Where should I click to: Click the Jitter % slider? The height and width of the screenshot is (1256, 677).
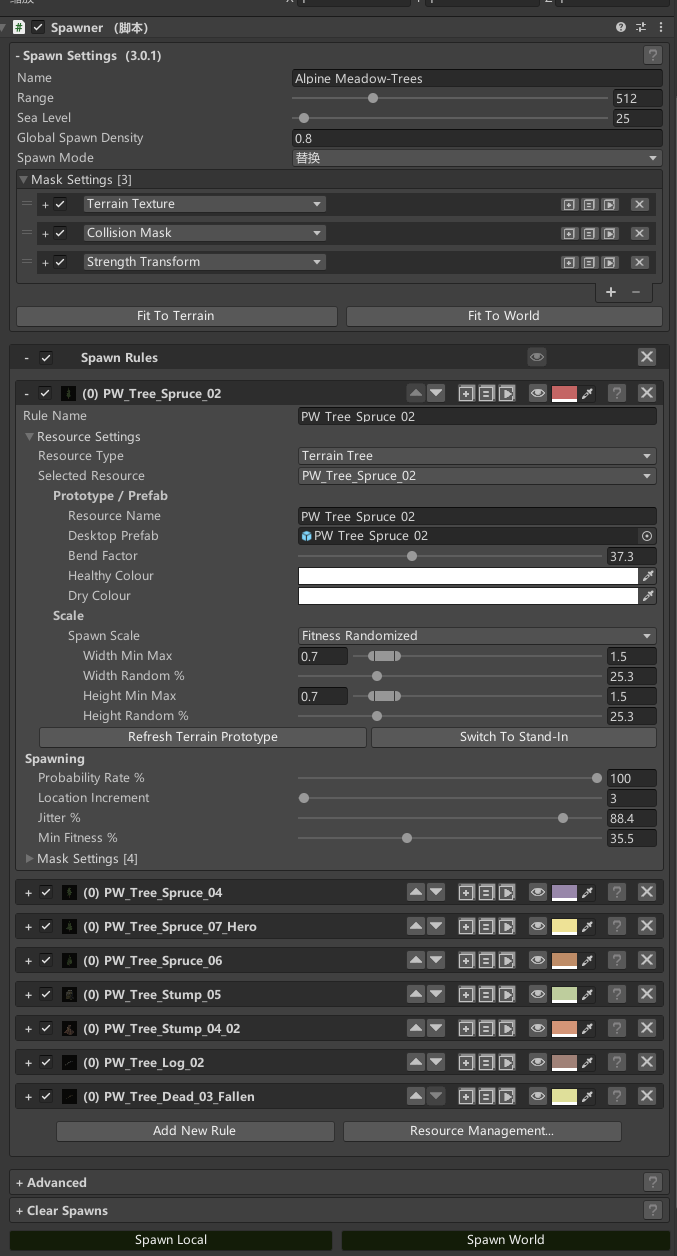tap(450, 818)
